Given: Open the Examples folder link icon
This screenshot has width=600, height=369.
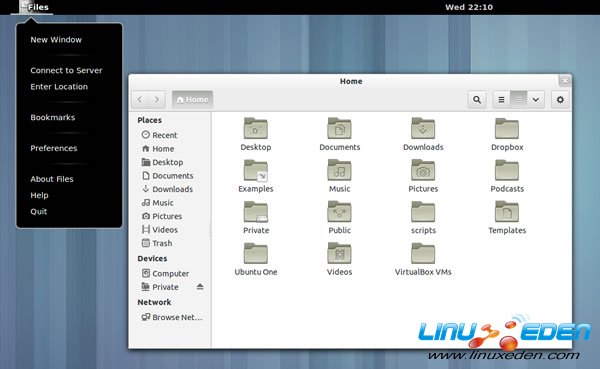Looking at the screenshot, I should tap(256, 170).
